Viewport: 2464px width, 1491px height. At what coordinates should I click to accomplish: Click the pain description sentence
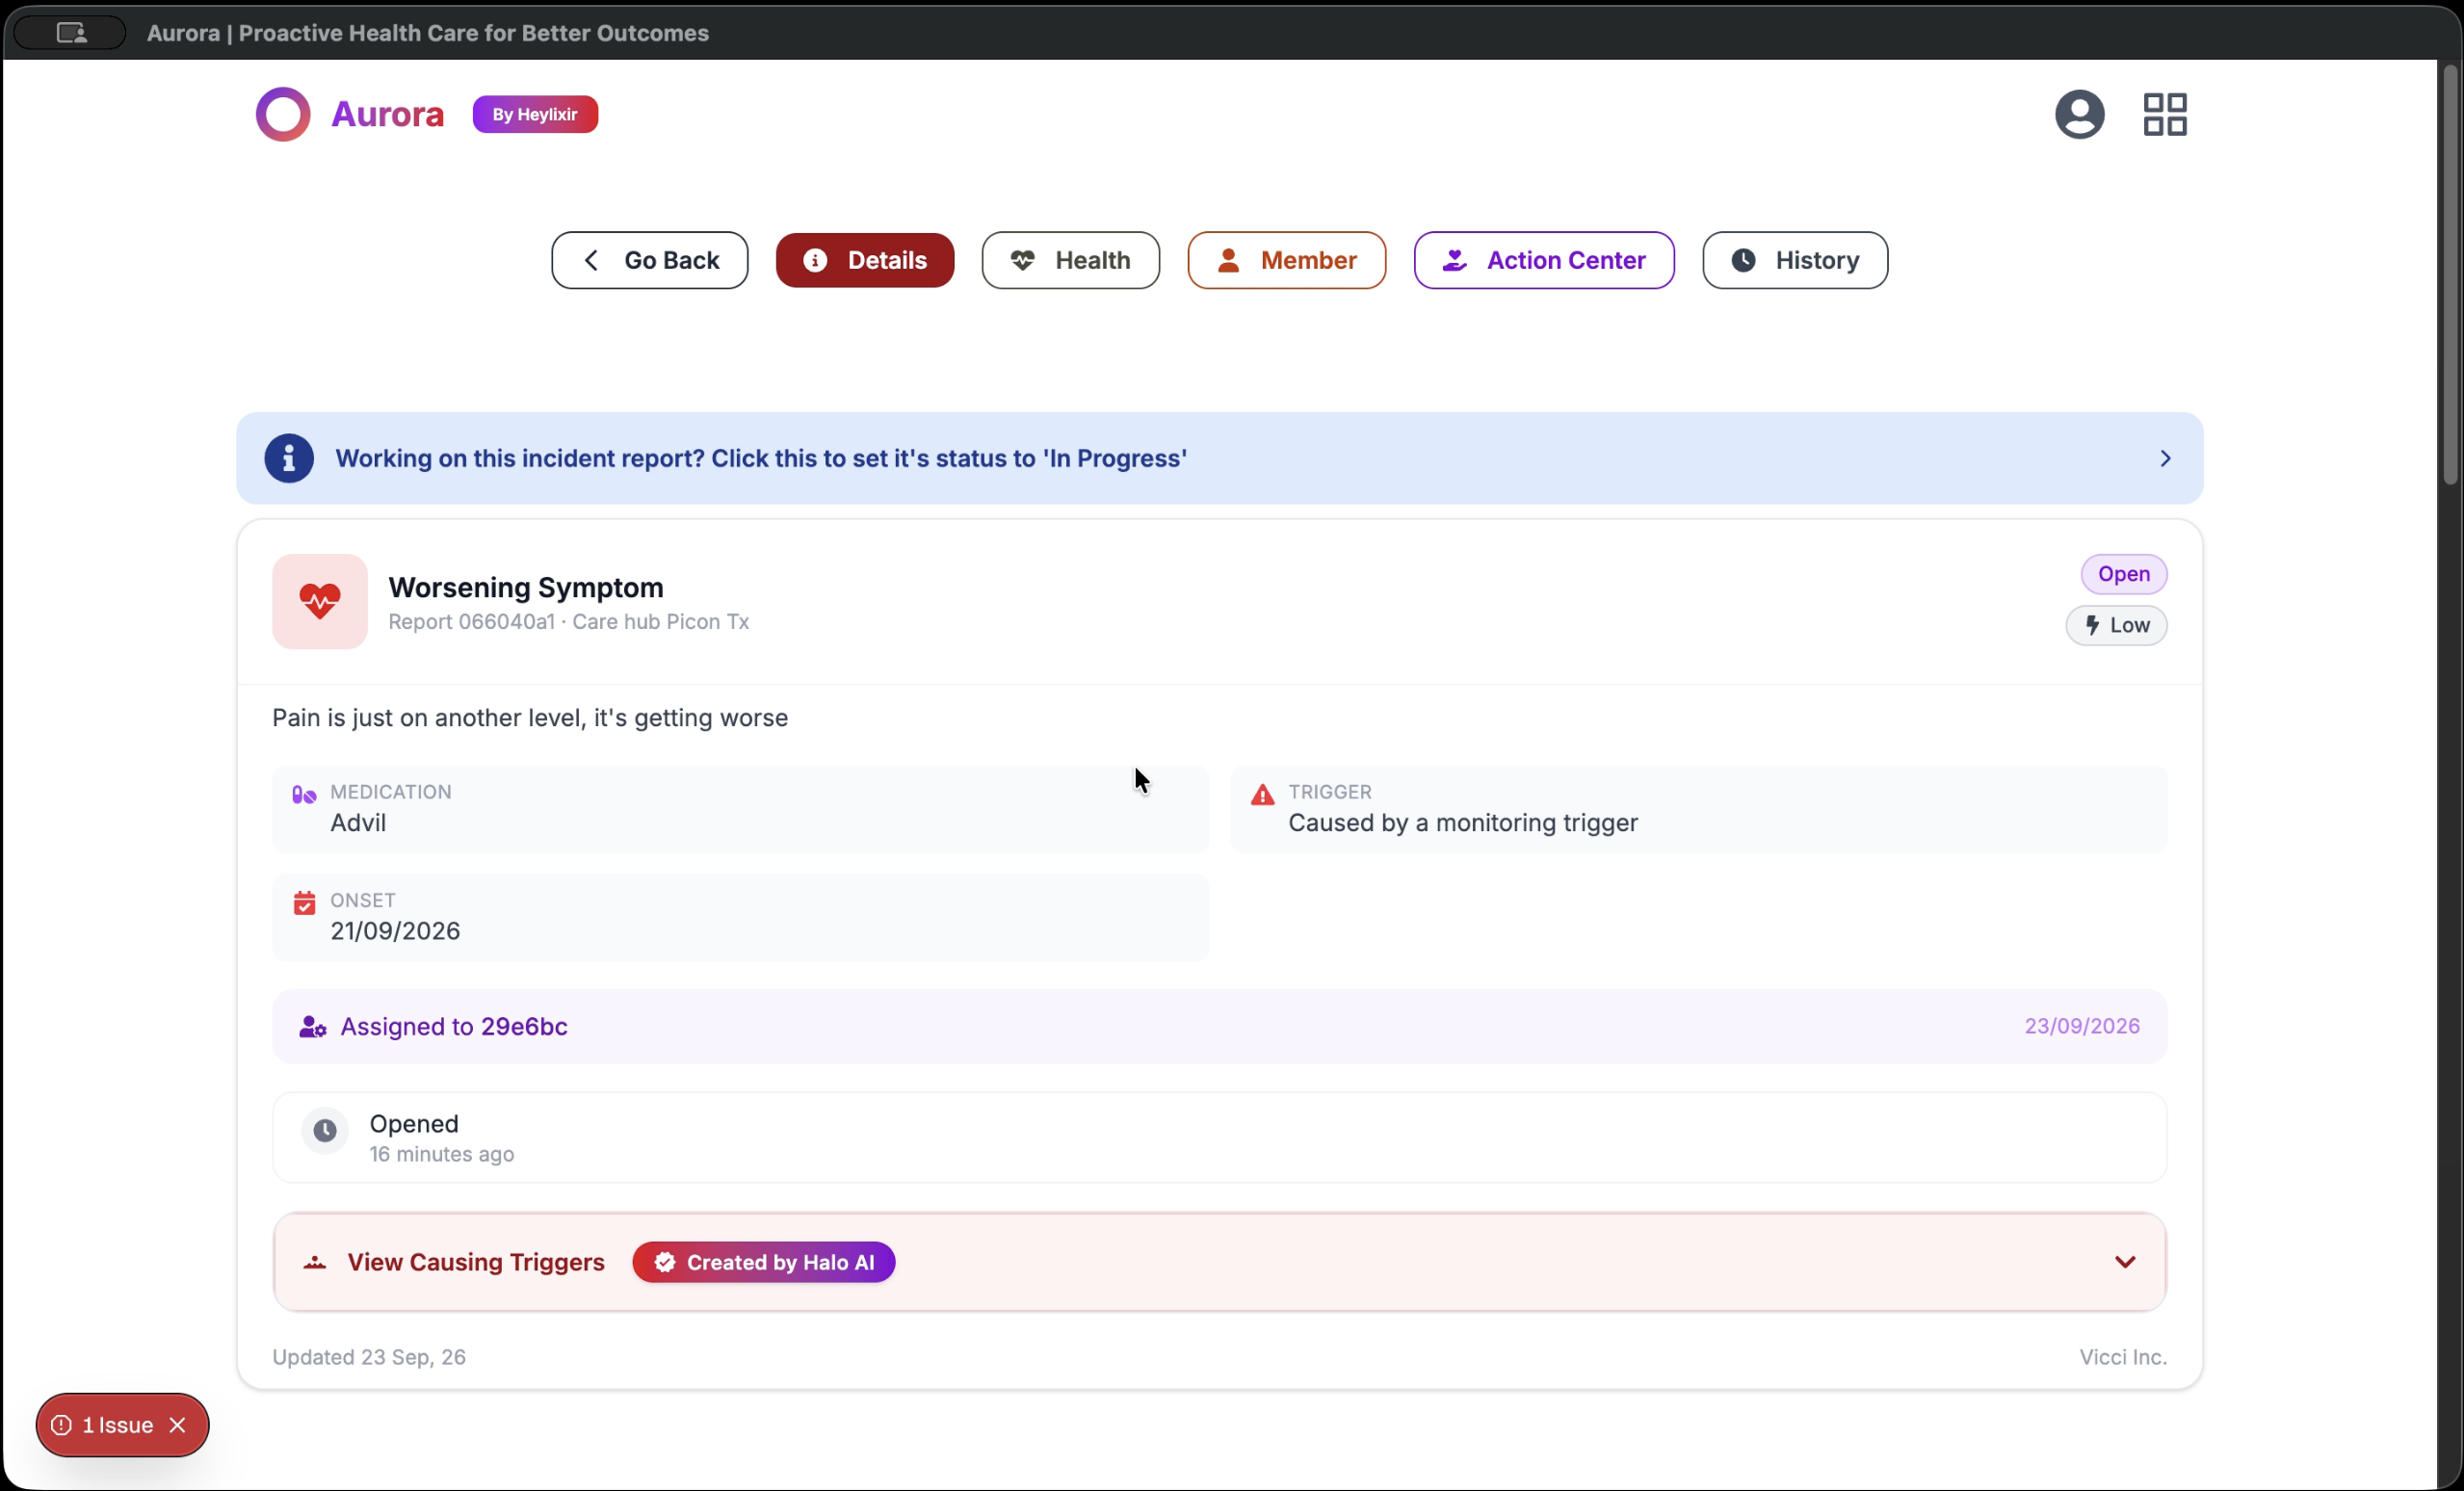coord(530,718)
